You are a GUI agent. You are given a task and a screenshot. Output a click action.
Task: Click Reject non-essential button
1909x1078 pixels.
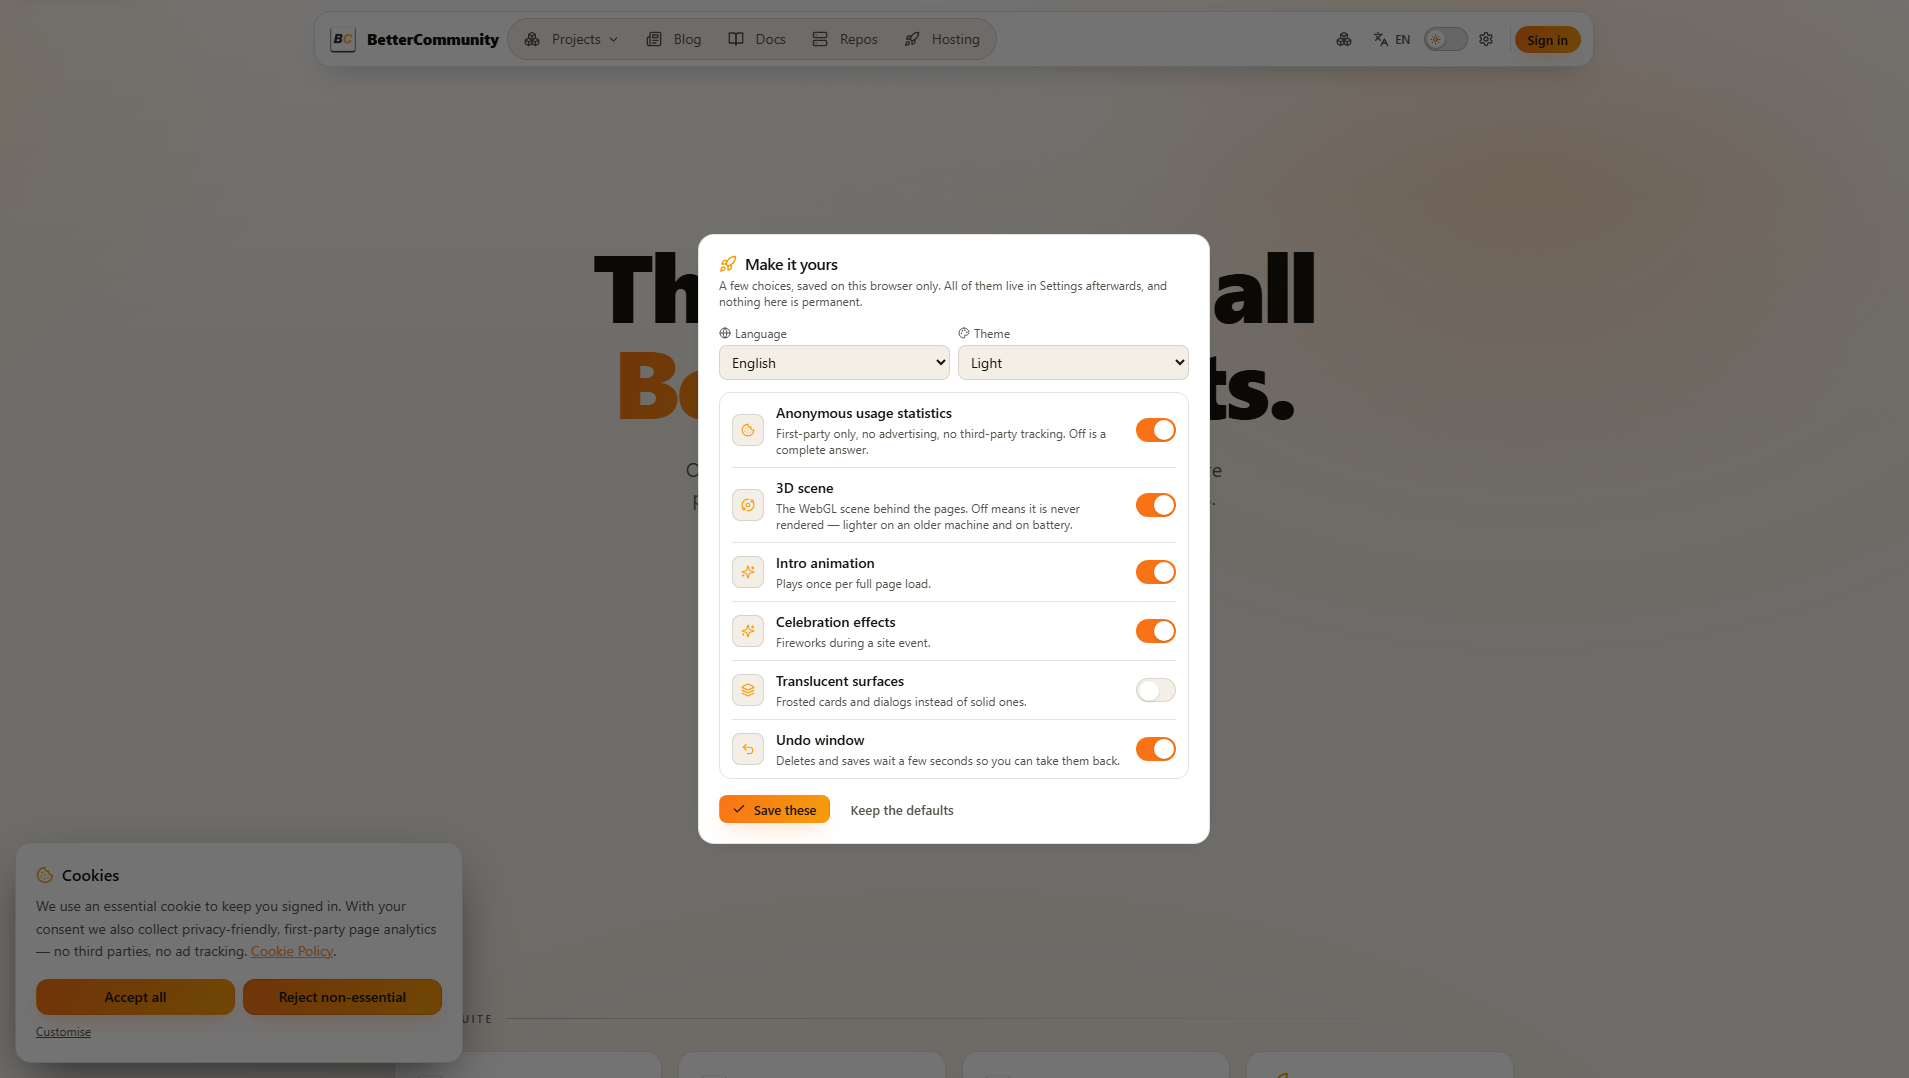click(342, 997)
